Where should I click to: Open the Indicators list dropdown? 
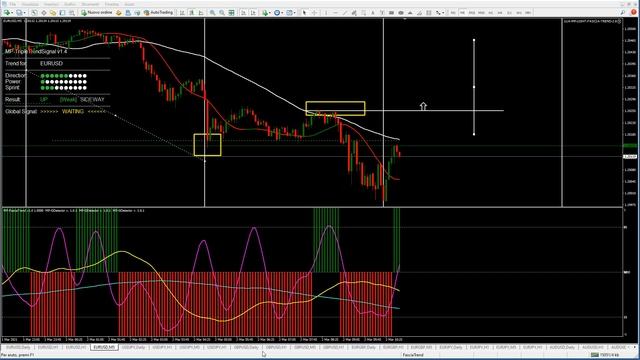(x=266, y=13)
